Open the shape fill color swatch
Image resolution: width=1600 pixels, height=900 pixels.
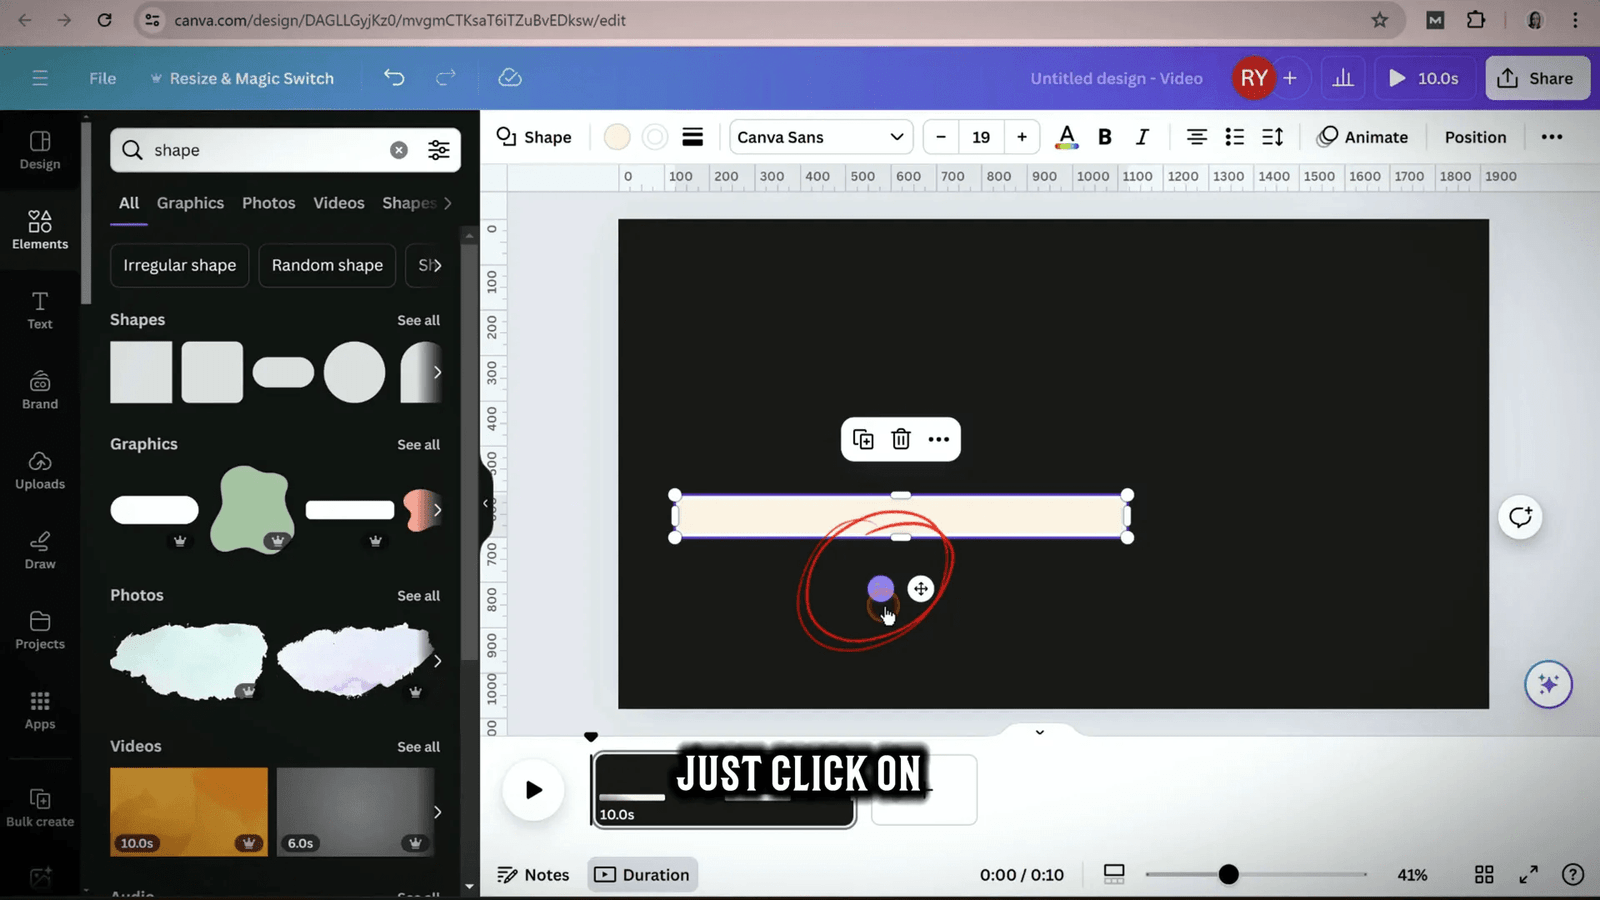617,137
